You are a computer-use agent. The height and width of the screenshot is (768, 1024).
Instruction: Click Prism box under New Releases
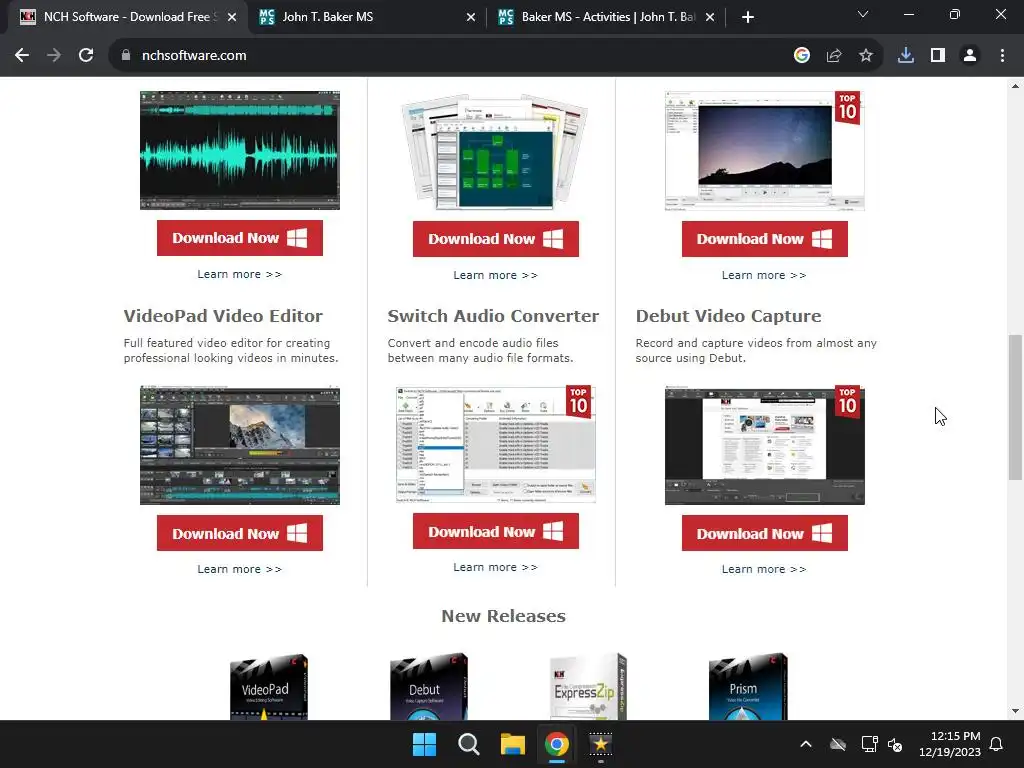[x=748, y=686]
